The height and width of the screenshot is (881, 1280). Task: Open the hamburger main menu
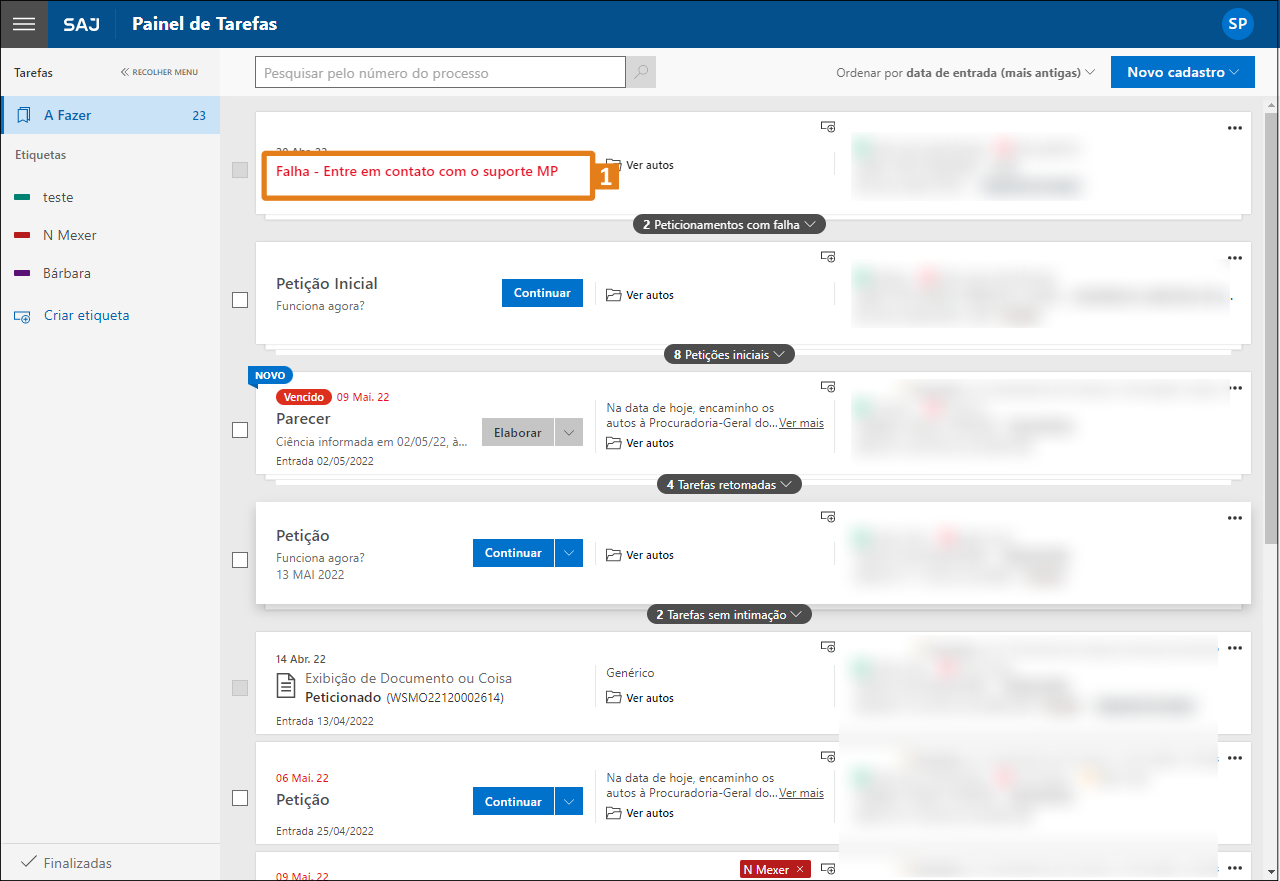(24, 24)
